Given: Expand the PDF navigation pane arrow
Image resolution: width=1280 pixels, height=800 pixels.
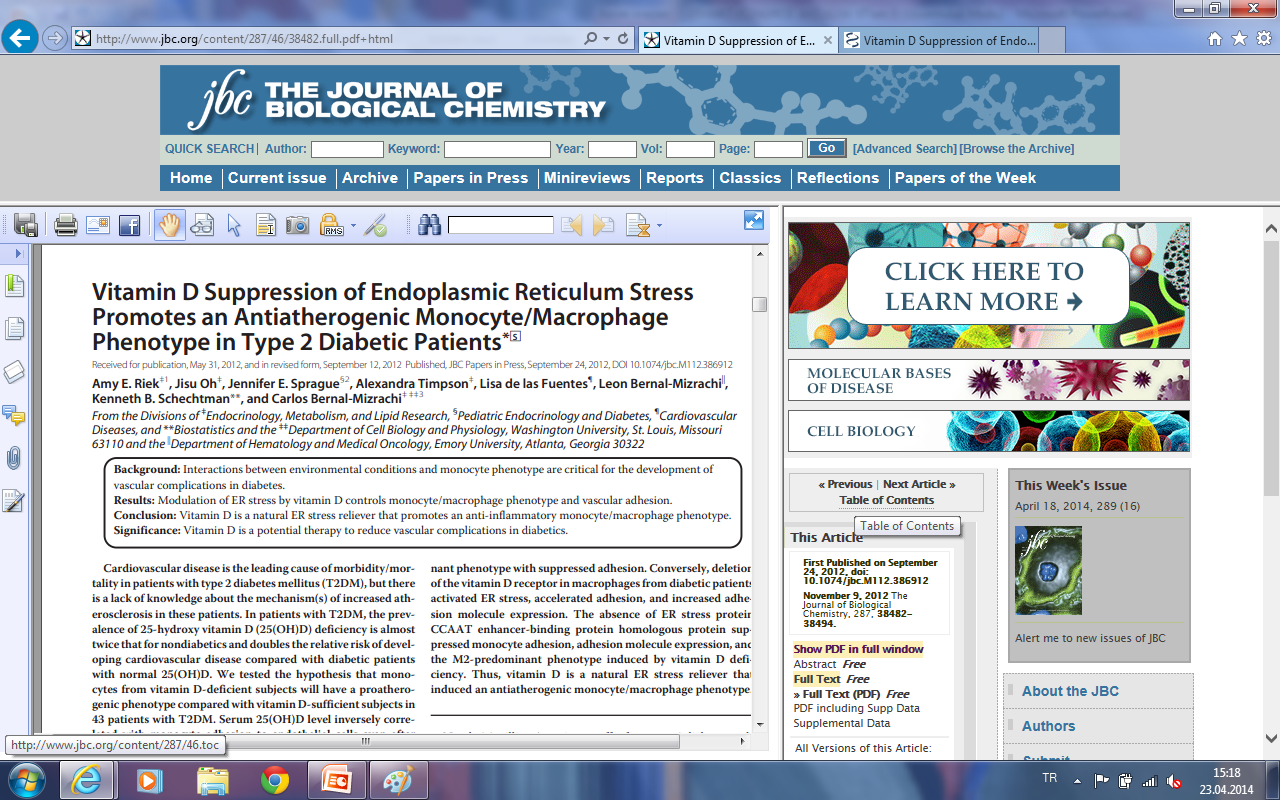Looking at the screenshot, I should [18, 254].
